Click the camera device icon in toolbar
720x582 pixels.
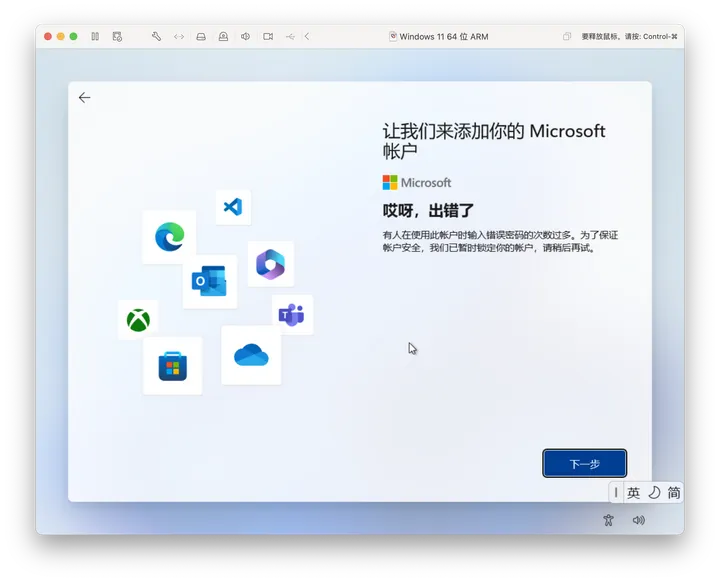[268, 36]
